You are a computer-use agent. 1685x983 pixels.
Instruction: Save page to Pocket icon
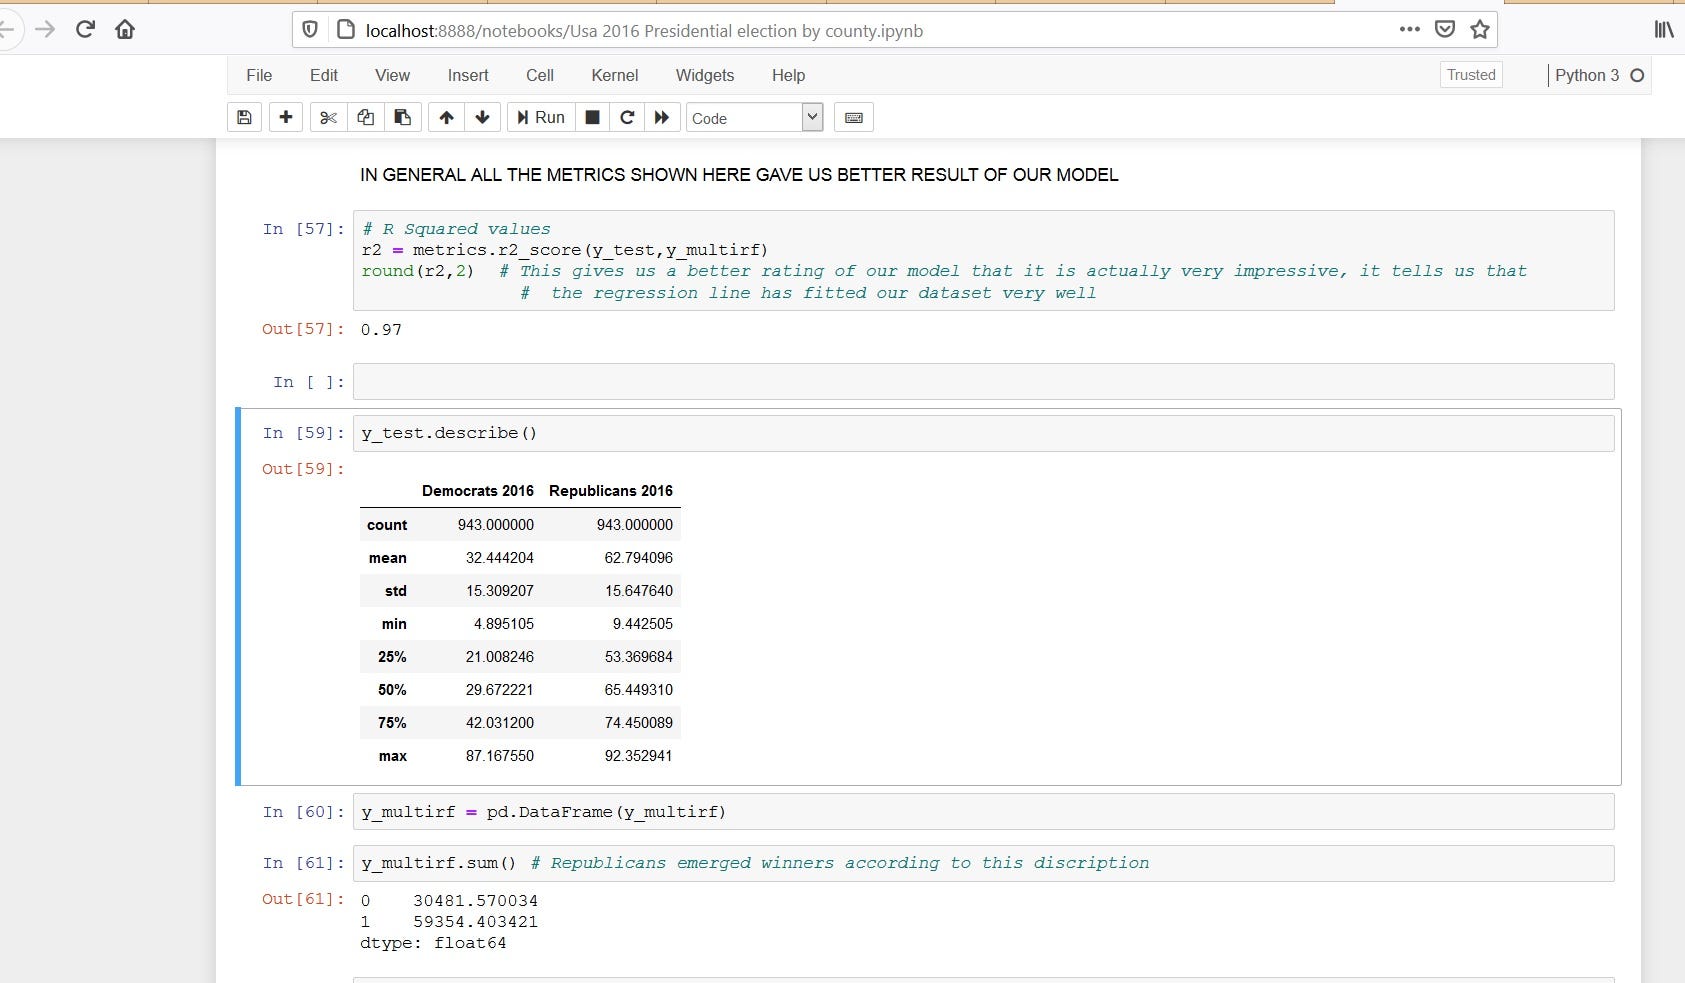[x=1445, y=29]
